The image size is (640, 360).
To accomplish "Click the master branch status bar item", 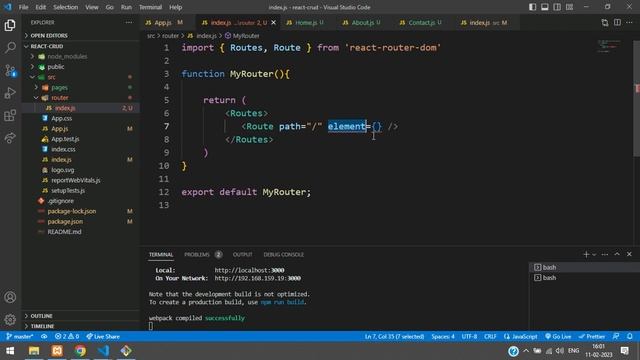I will [20, 336].
